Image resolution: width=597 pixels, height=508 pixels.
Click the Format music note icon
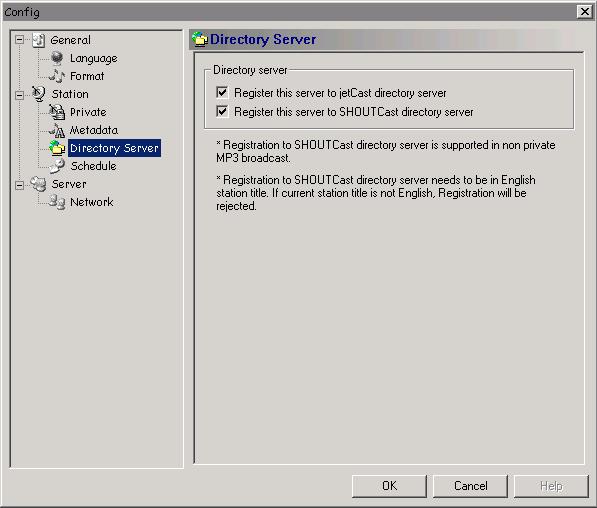click(x=57, y=76)
